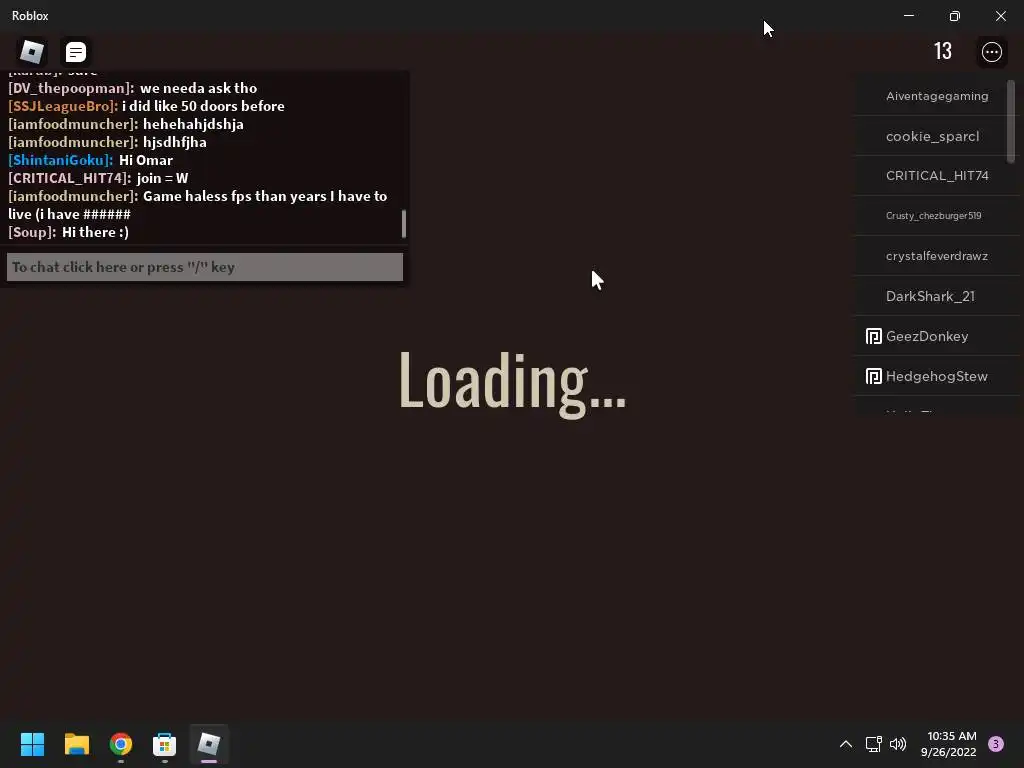This screenshot has height=768, width=1024.
Task: Open Google Chrome from the taskbar
Action: [121, 744]
